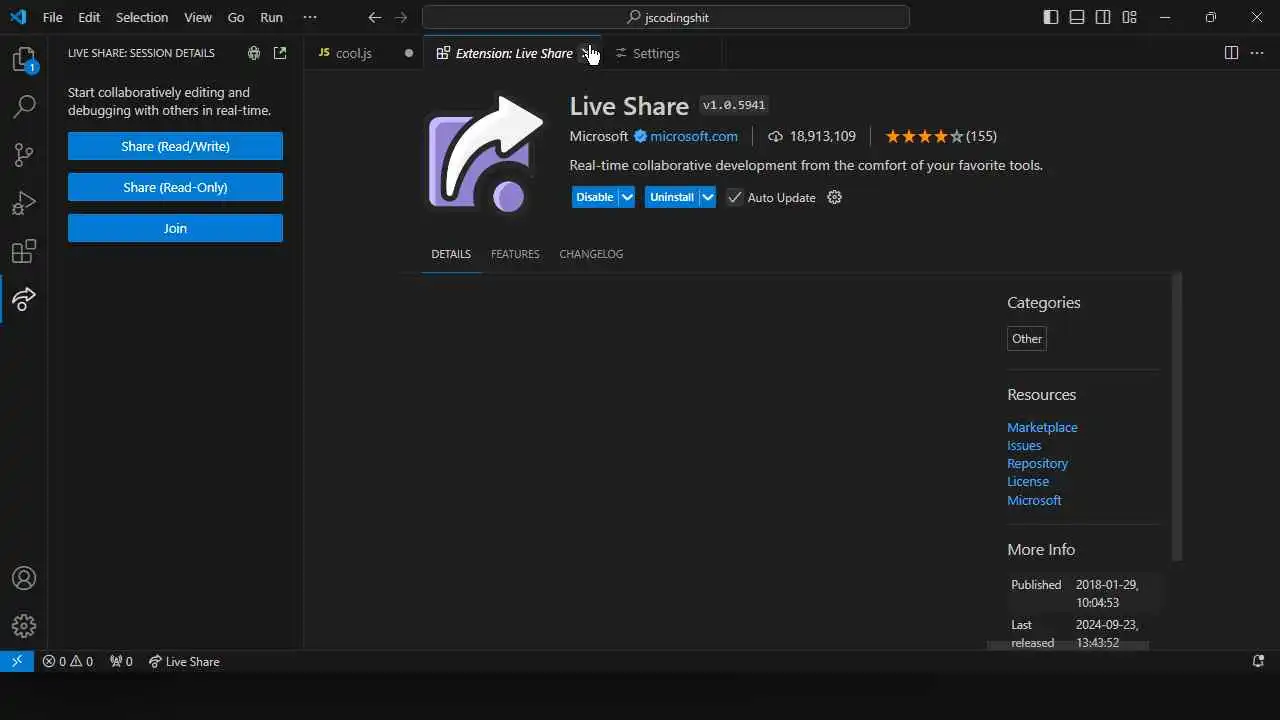The height and width of the screenshot is (720, 1280).
Task: Toggle the secondary side bar layout icon
Action: coord(1103,17)
